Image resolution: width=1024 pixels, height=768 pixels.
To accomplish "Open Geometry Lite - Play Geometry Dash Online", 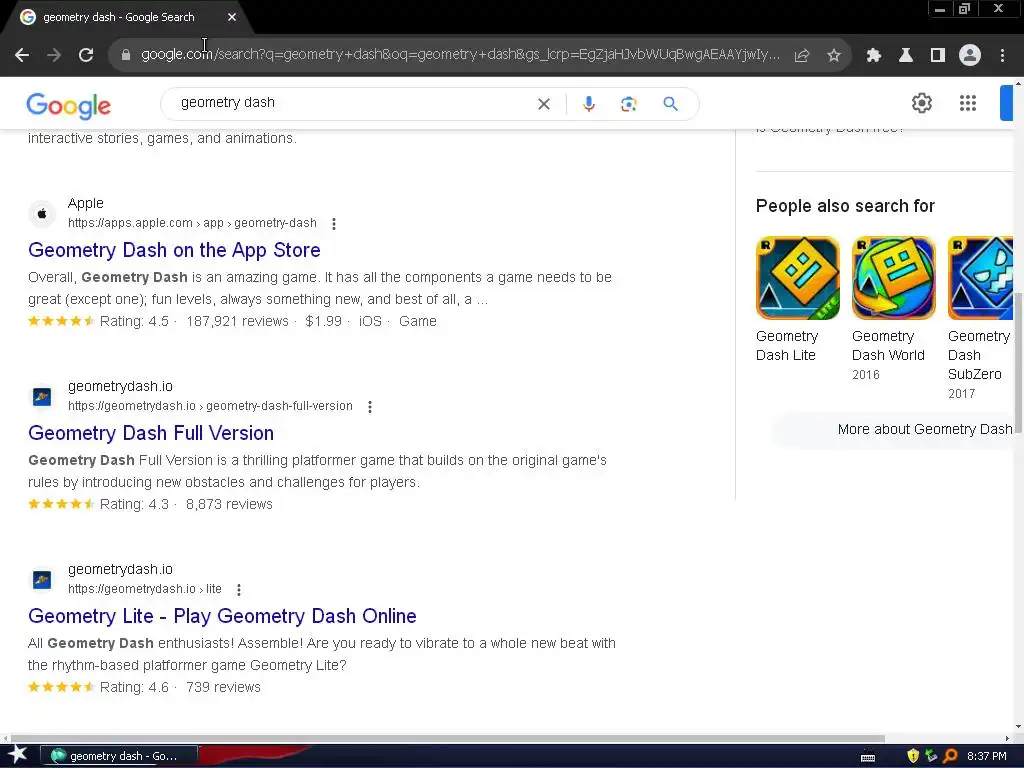I will [222, 616].
